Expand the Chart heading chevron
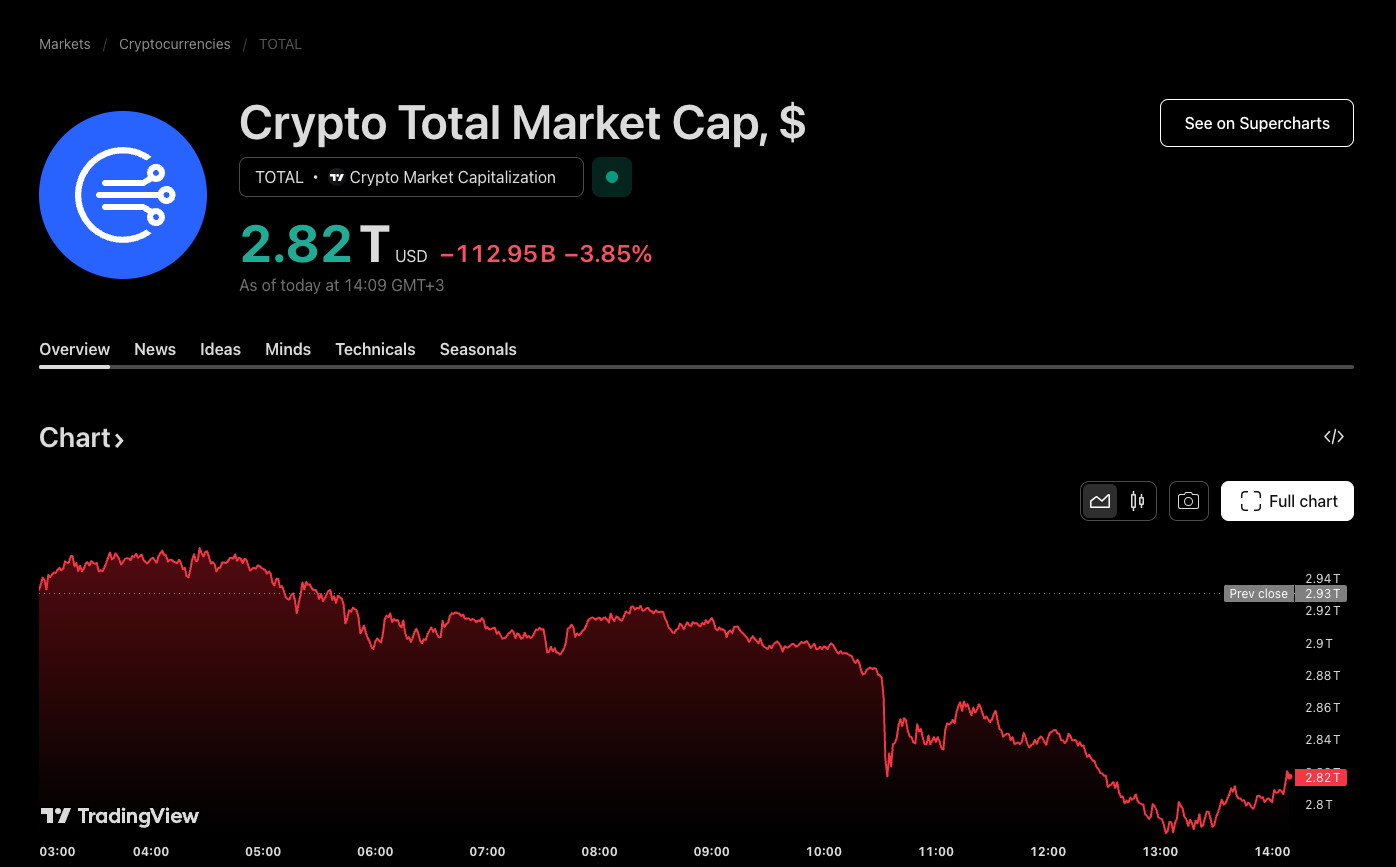 click(x=119, y=439)
